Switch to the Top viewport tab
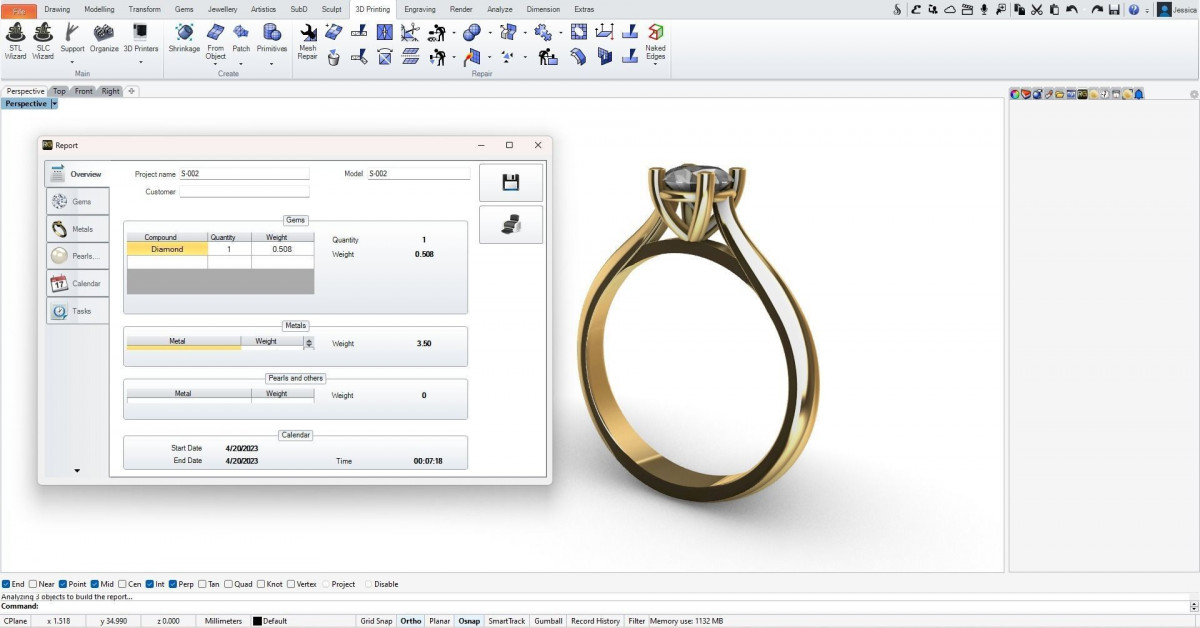1200x628 pixels. [59, 91]
